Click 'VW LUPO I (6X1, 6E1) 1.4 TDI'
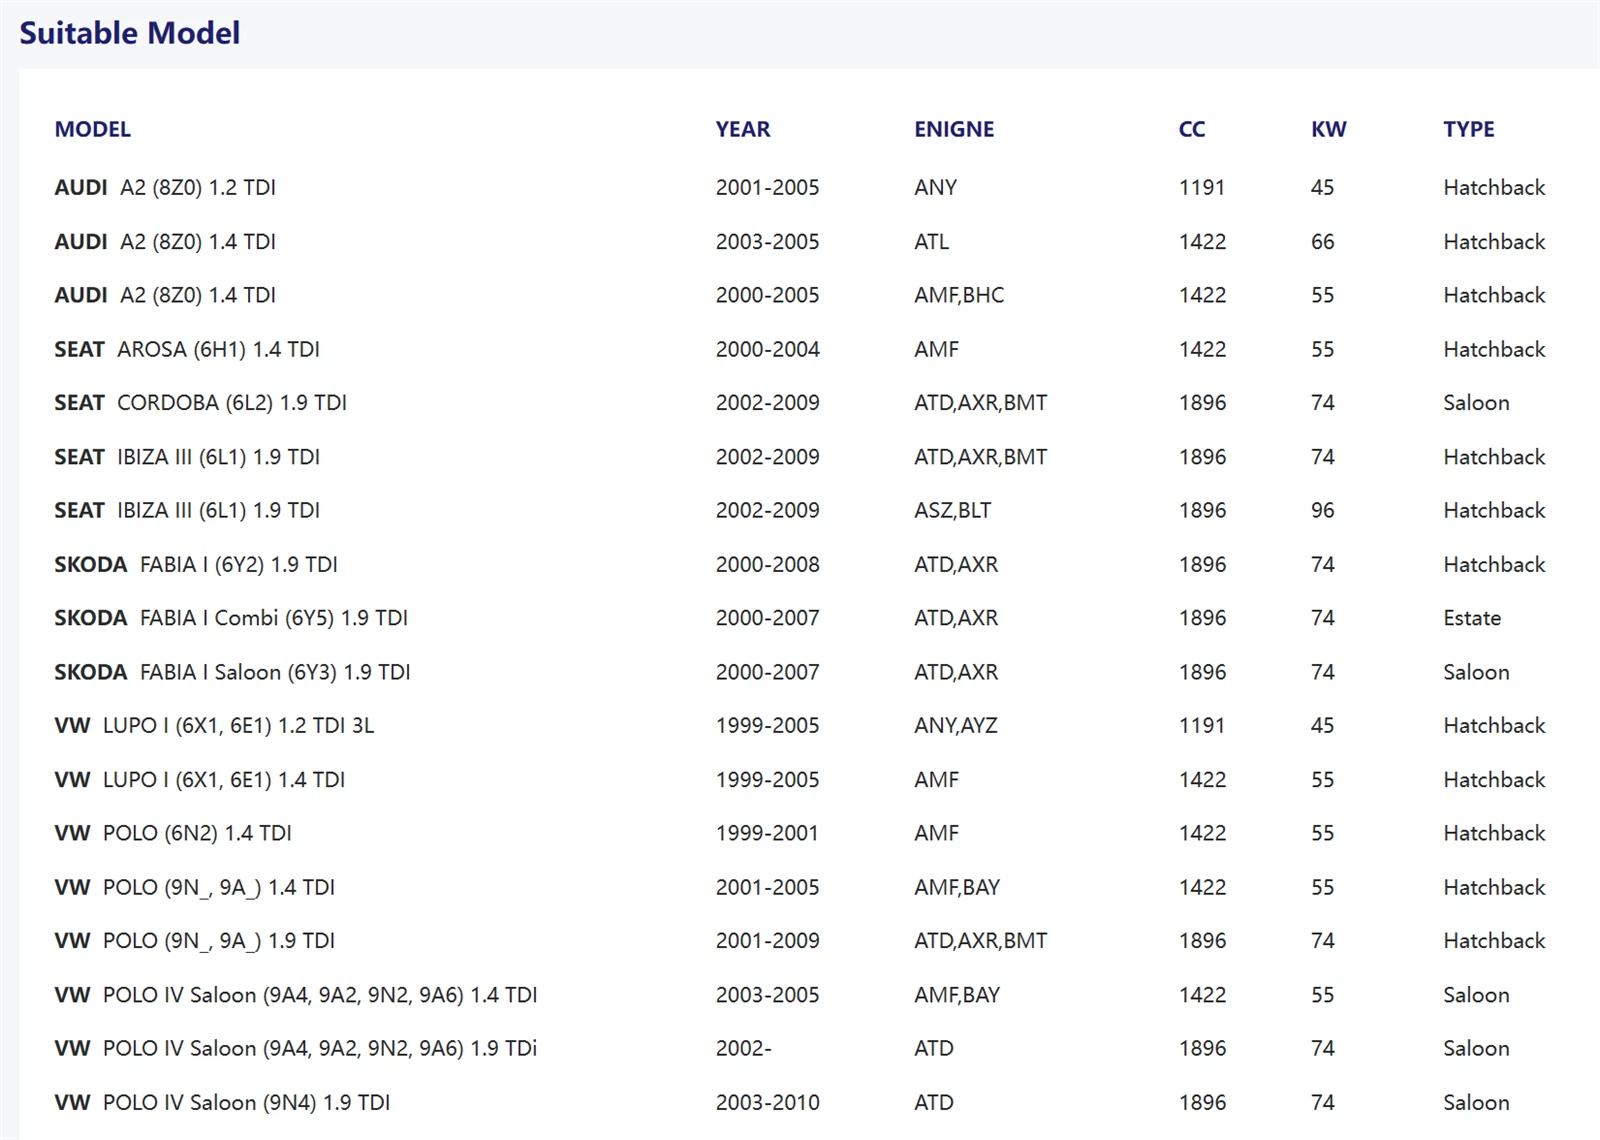 (199, 779)
